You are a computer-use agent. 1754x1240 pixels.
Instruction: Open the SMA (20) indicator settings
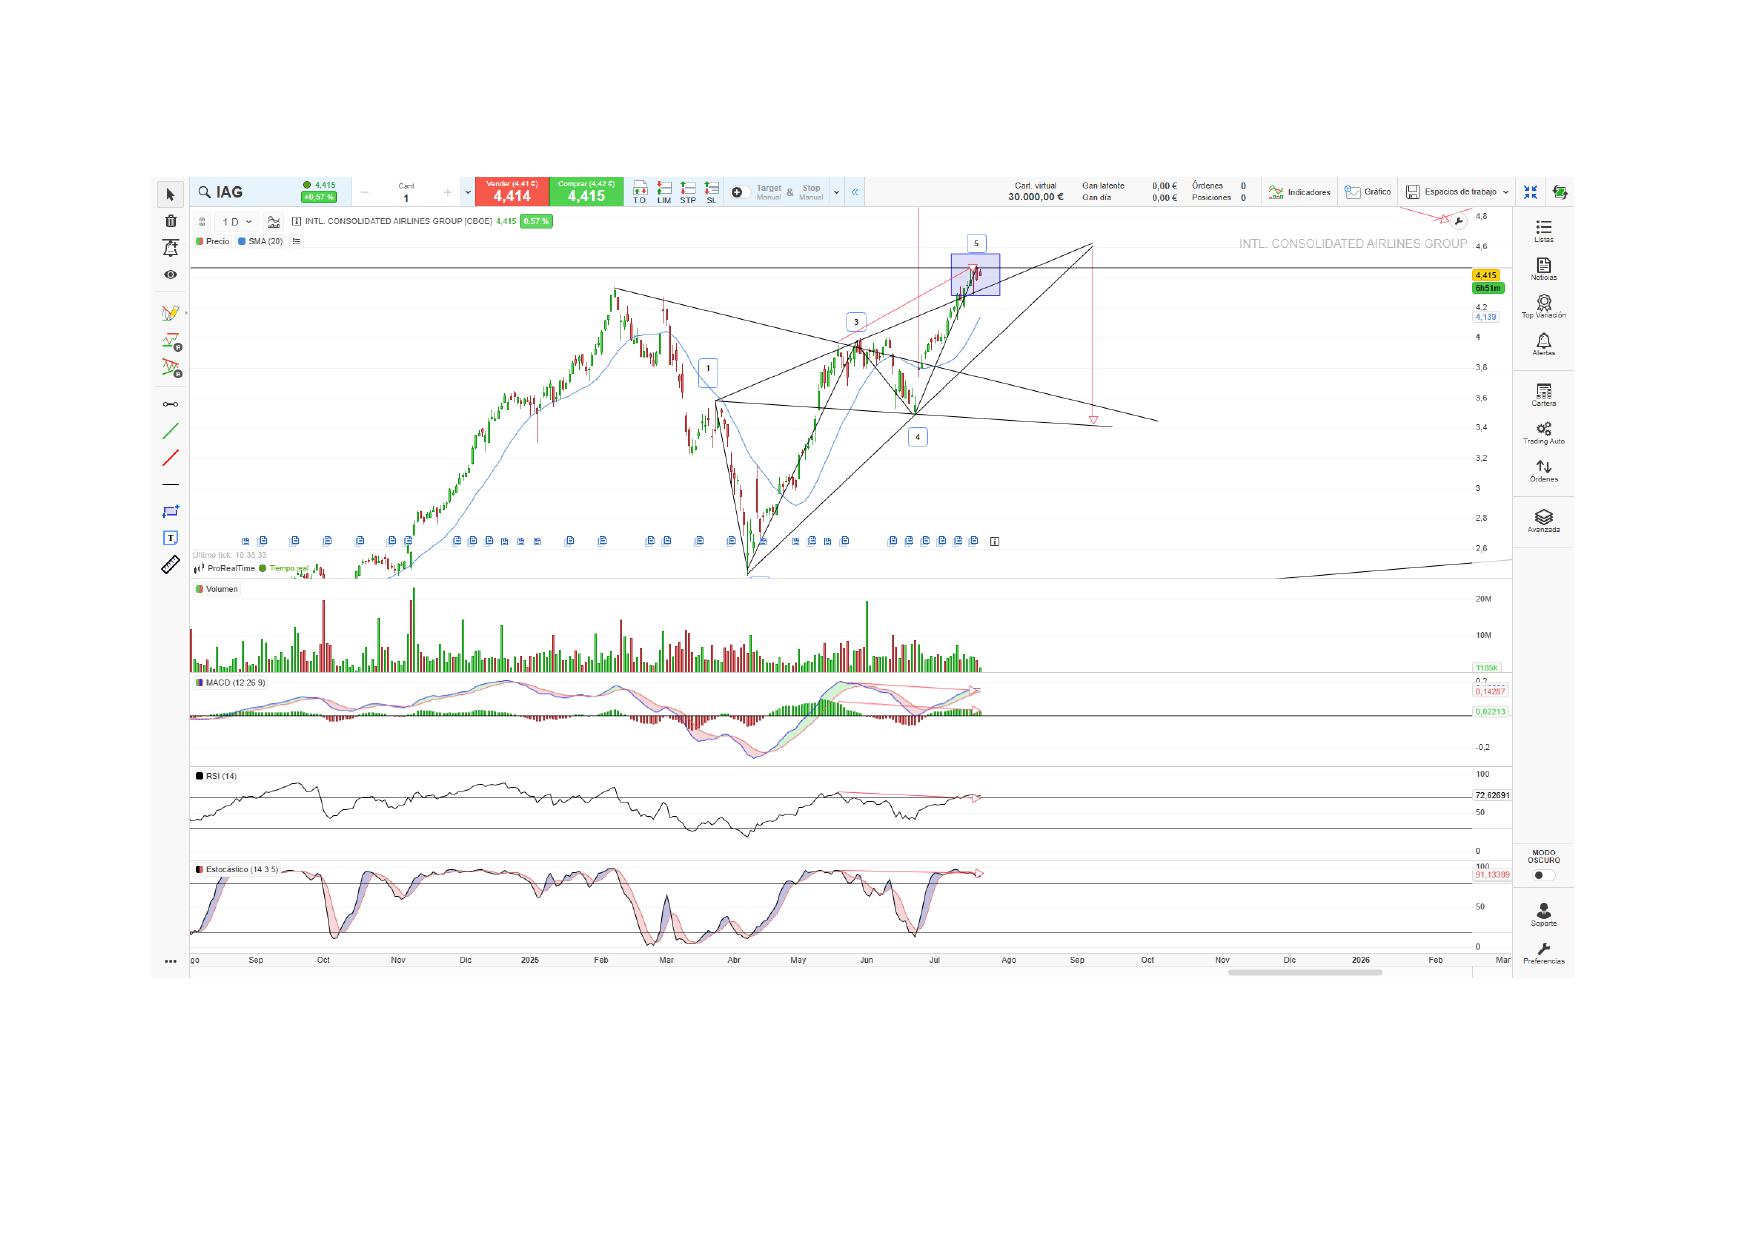click(260, 241)
